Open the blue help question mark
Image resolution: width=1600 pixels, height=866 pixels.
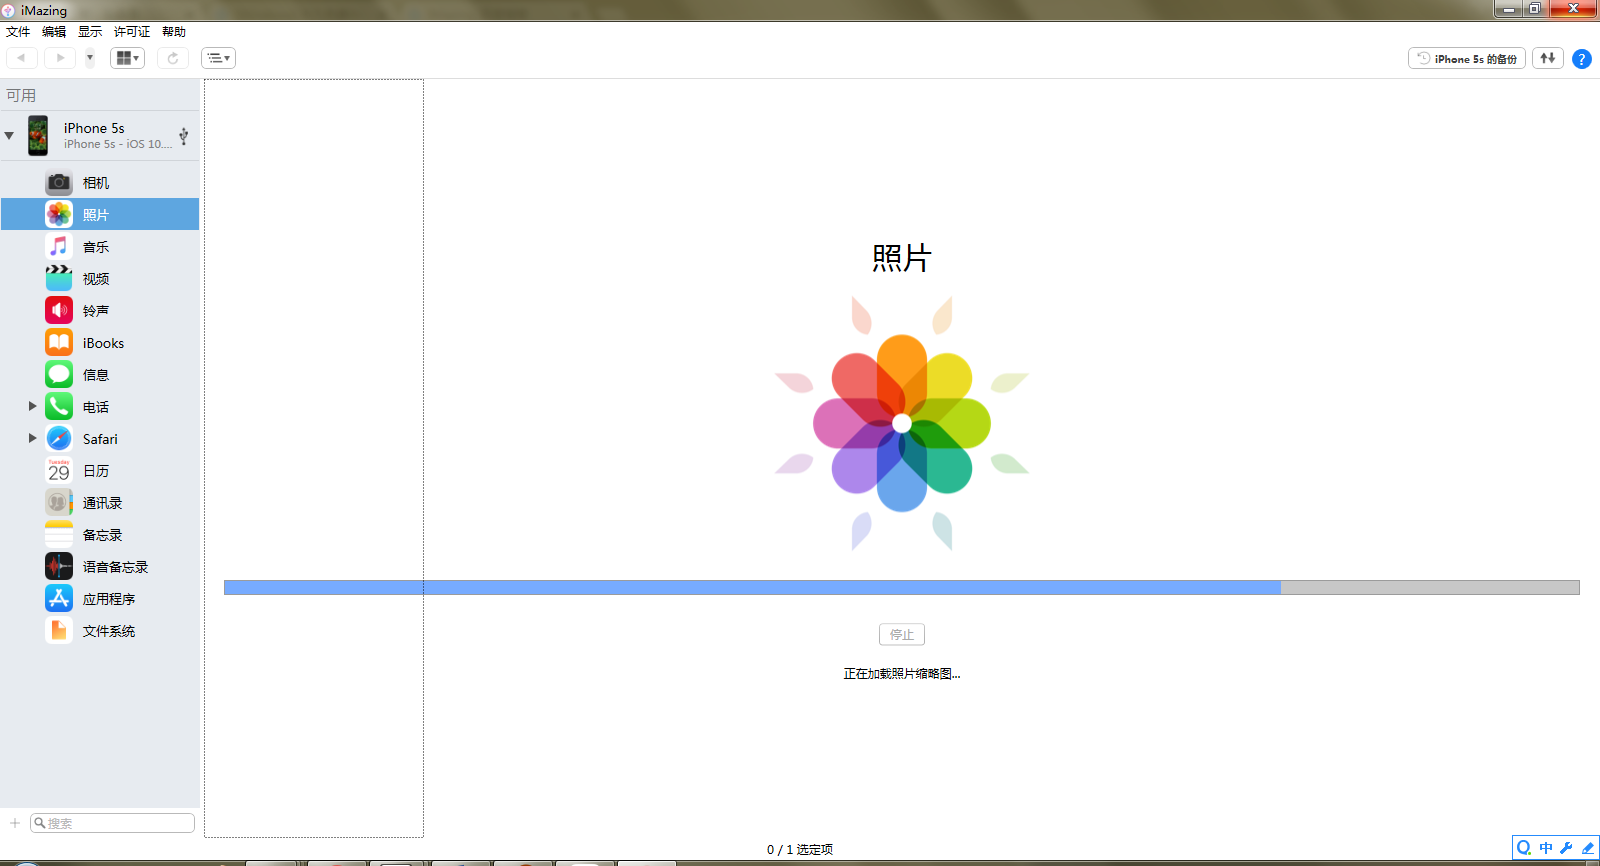1582,59
